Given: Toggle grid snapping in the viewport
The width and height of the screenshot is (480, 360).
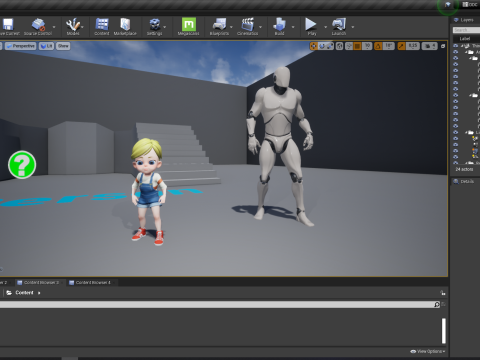Looking at the screenshot, I should point(357,46).
